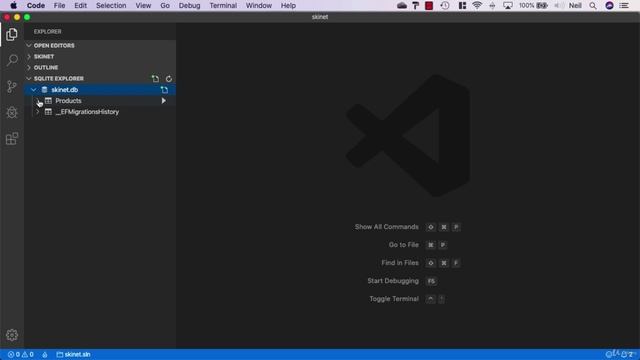The height and width of the screenshot is (360, 640).
Task: Open the Go menu
Action: coord(165,6)
